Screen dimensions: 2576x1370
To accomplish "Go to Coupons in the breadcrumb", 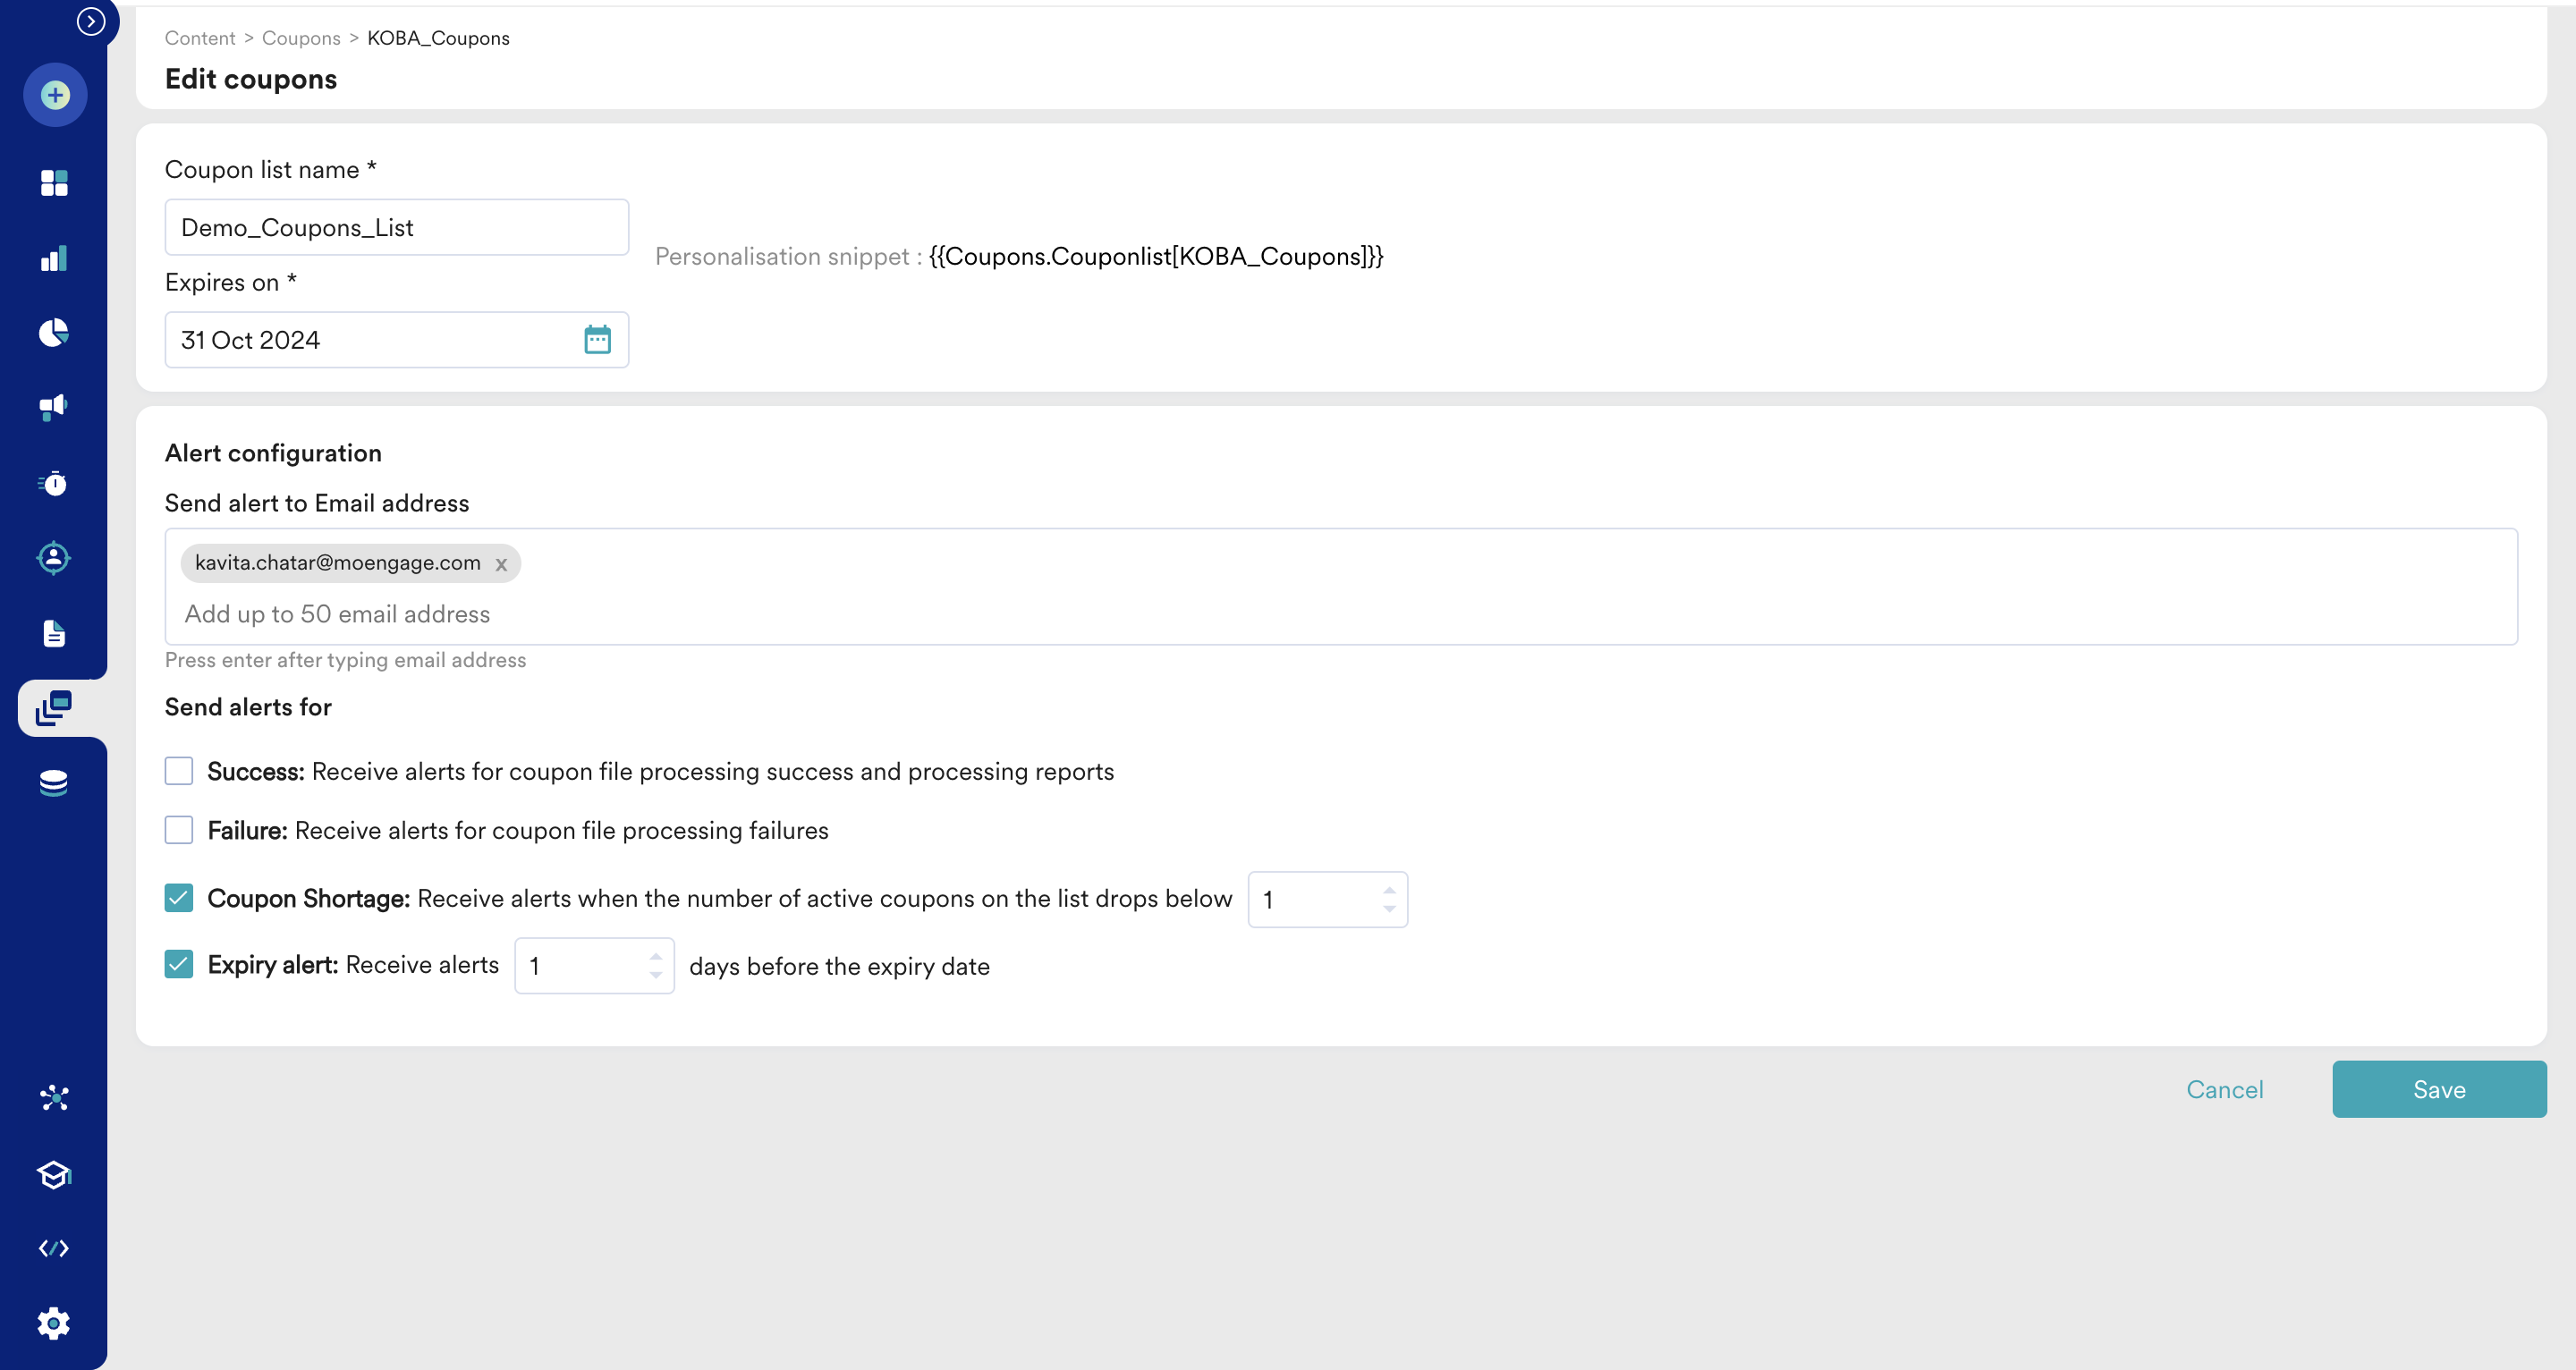I will pos(301,38).
